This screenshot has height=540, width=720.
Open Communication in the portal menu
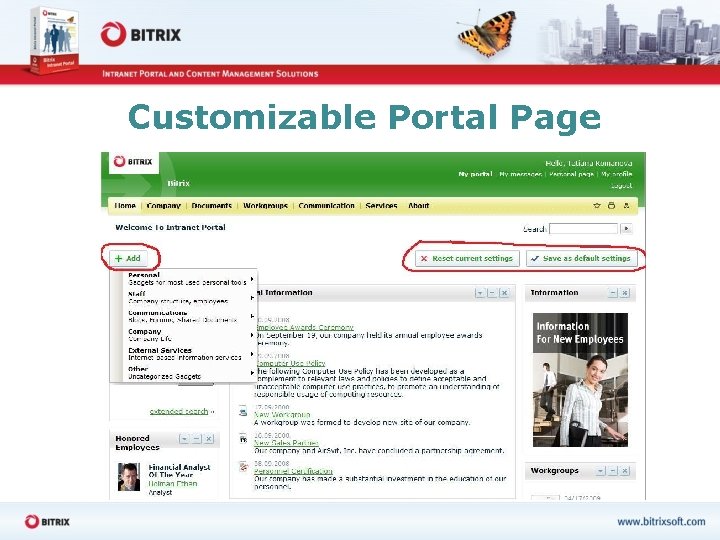tap(326, 206)
